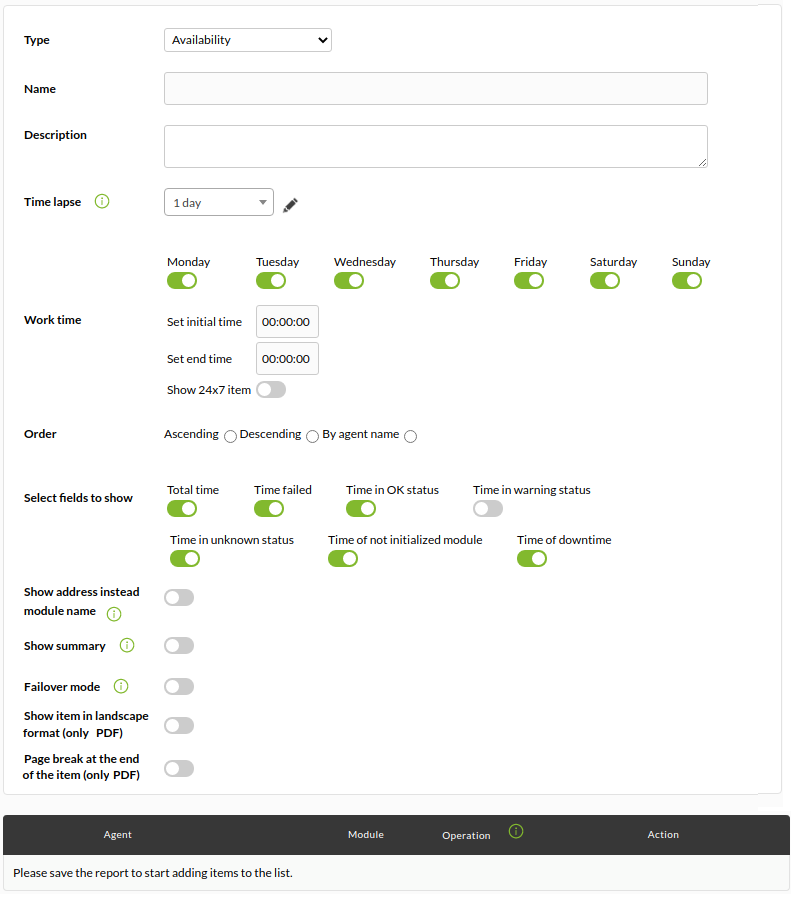
Task: Click the Set initial time field
Action: click(x=287, y=321)
